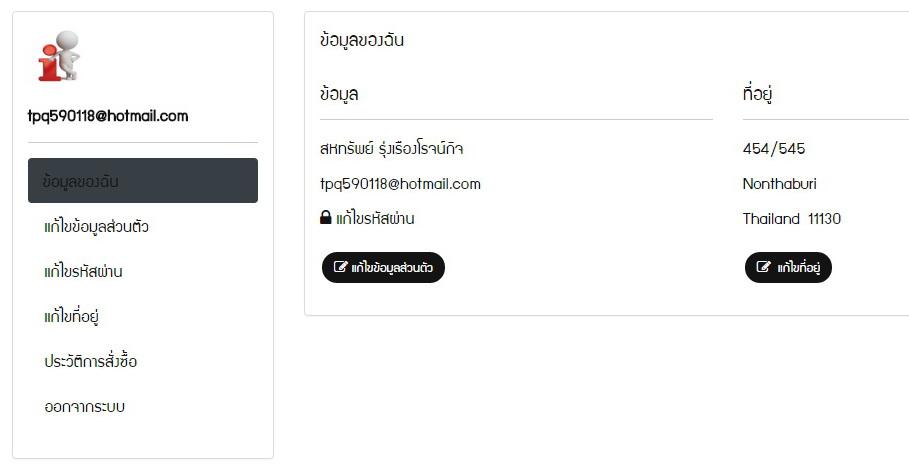Click the pencil icon in black แก้ไขที่อยู่ button
Viewport: 909px width, 471px height.
[763, 267]
